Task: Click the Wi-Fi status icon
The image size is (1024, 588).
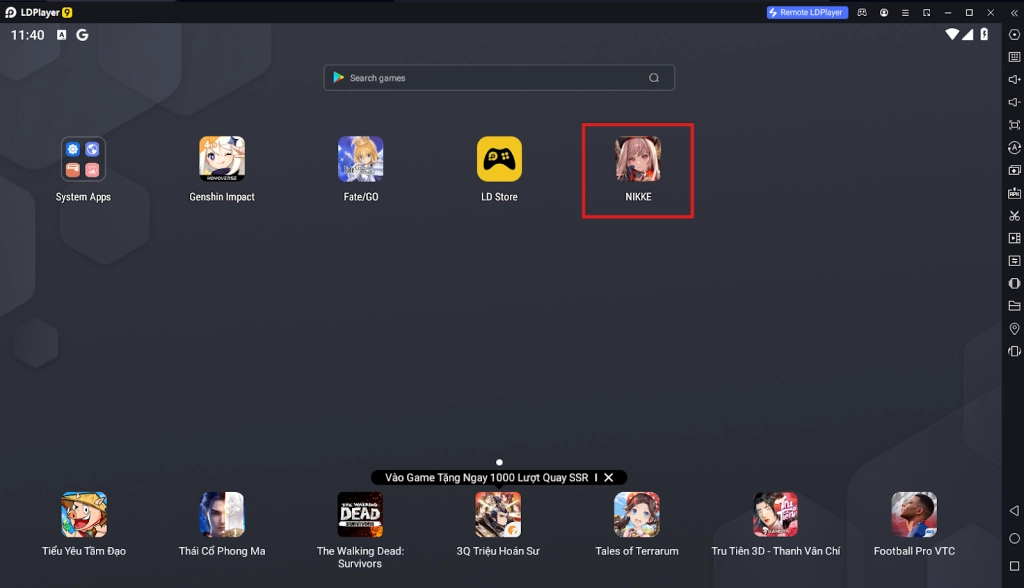Action: pos(952,34)
